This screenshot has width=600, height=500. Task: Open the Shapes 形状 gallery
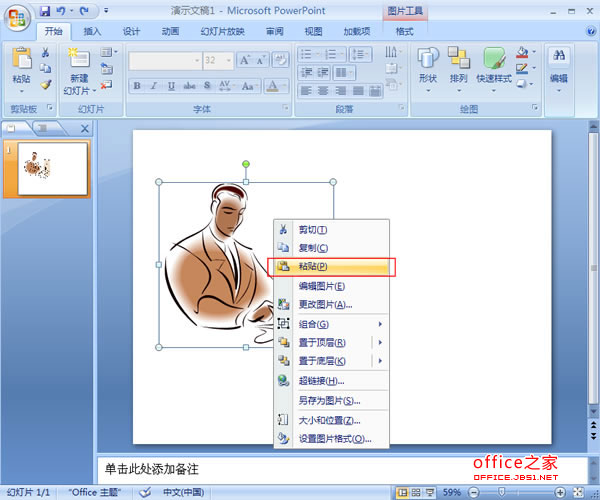(428, 69)
